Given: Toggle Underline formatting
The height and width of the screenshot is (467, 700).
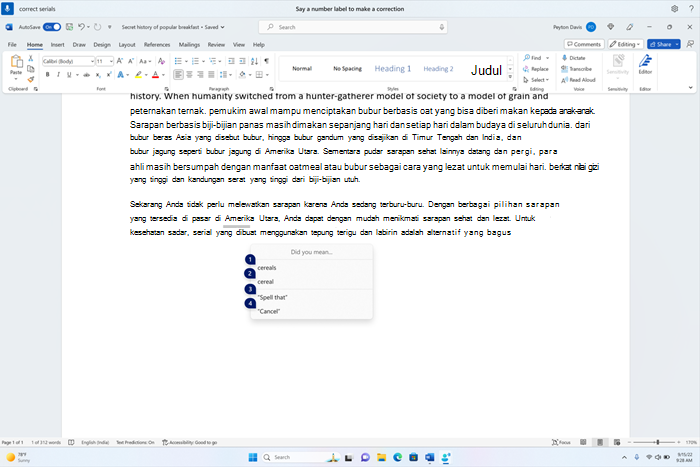Looking at the screenshot, I should [x=69, y=75].
